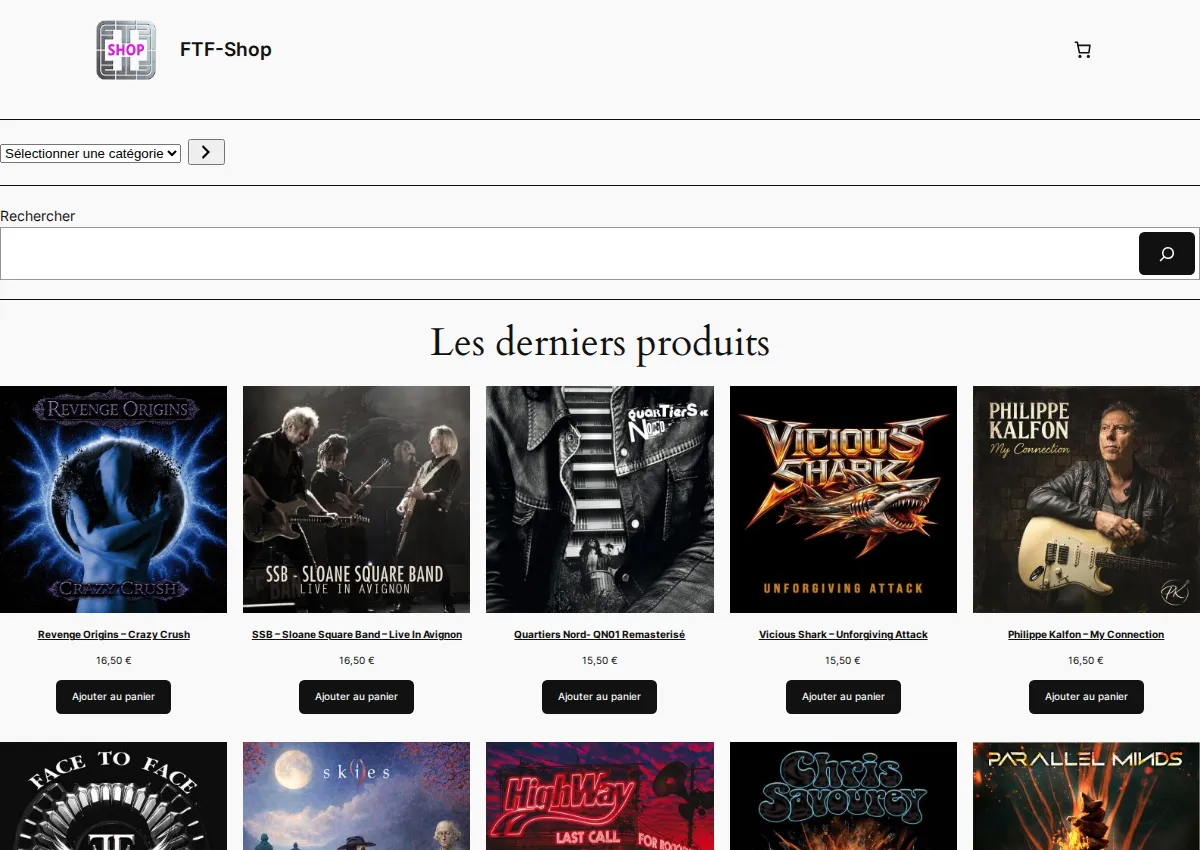Image resolution: width=1200 pixels, height=850 pixels.
Task: Open Quartiers Nord- QN01 Remasterisé link
Action: [x=600, y=635]
